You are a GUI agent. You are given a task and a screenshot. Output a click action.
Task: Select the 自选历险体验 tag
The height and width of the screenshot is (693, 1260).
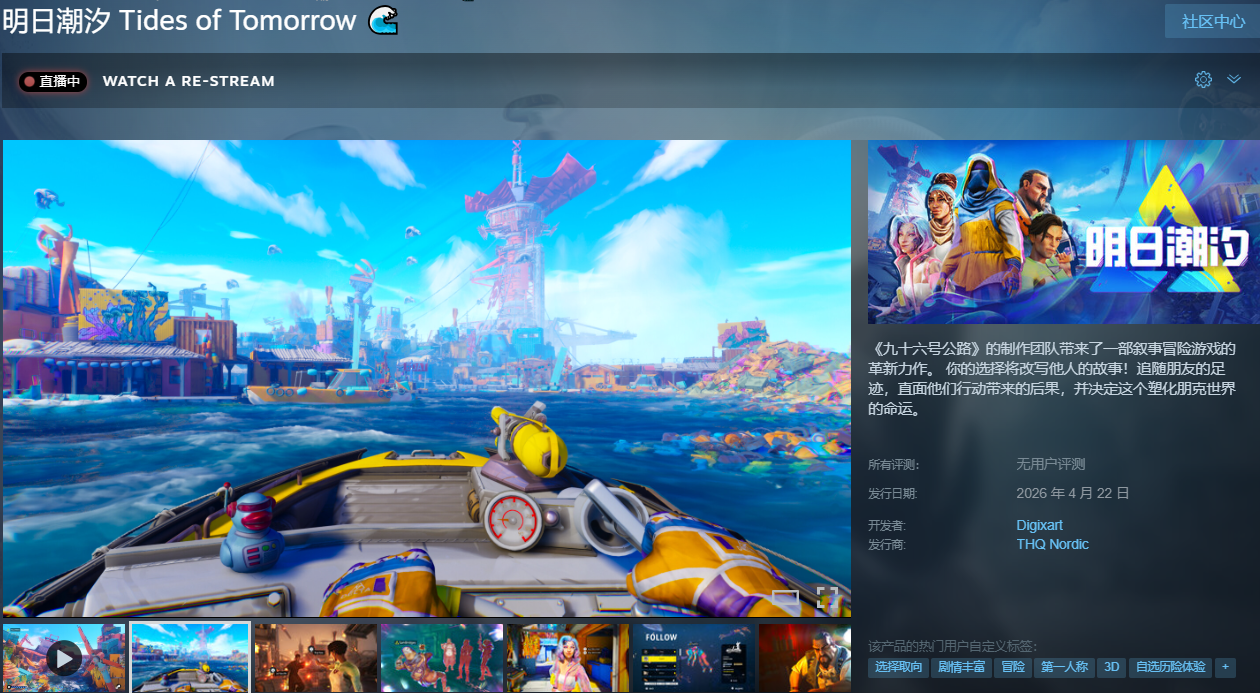(x=1169, y=667)
